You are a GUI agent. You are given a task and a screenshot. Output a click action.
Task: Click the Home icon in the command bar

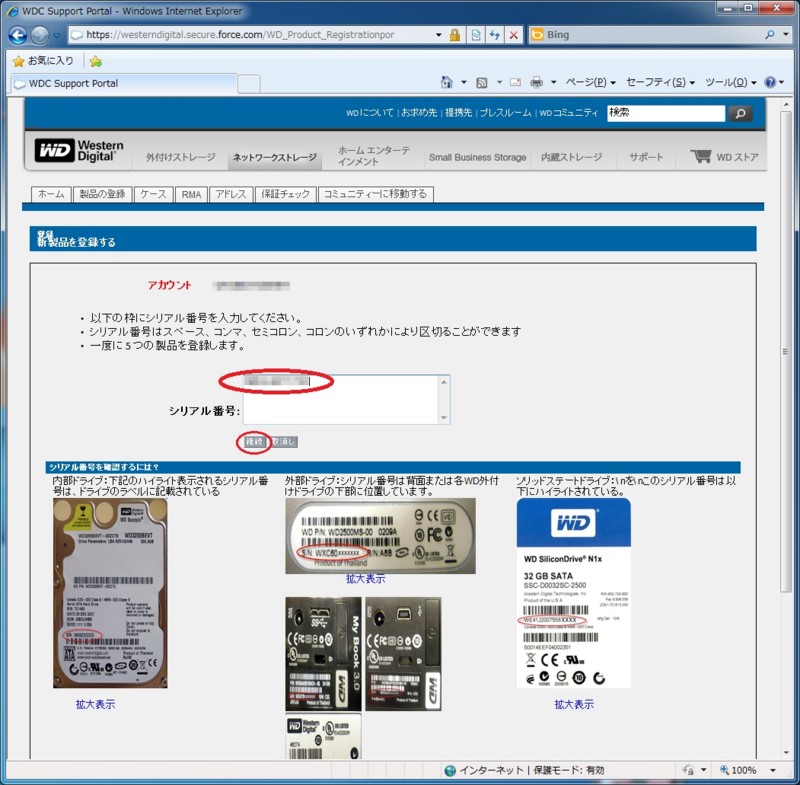tap(446, 81)
